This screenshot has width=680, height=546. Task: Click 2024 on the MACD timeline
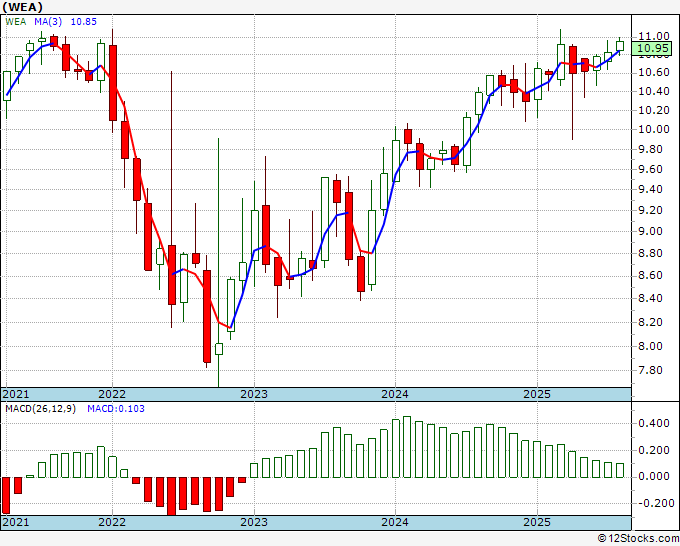click(395, 522)
